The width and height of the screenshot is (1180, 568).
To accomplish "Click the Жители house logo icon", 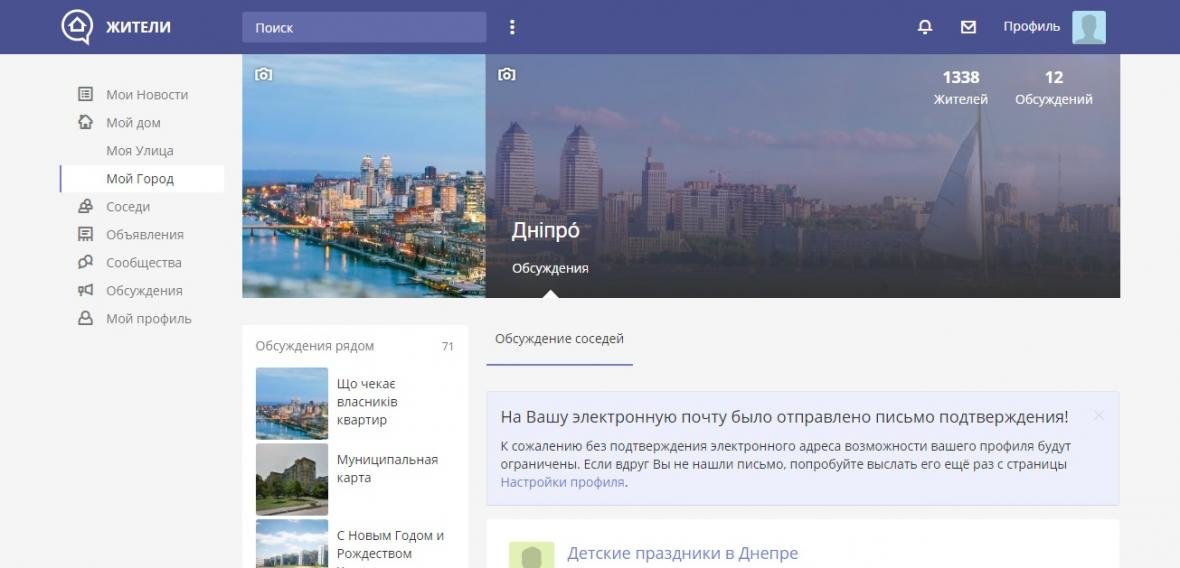I will (x=77, y=27).
